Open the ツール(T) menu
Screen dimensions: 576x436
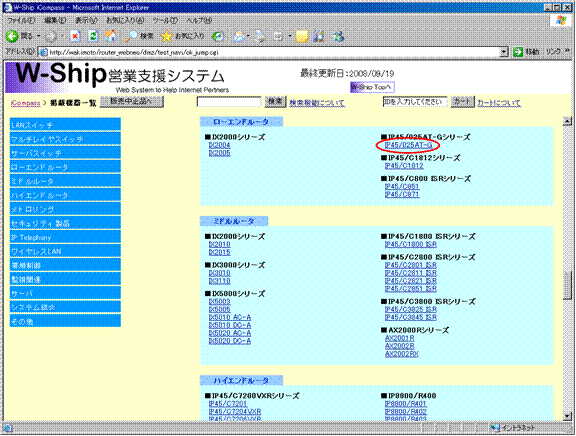[x=165, y=21]
